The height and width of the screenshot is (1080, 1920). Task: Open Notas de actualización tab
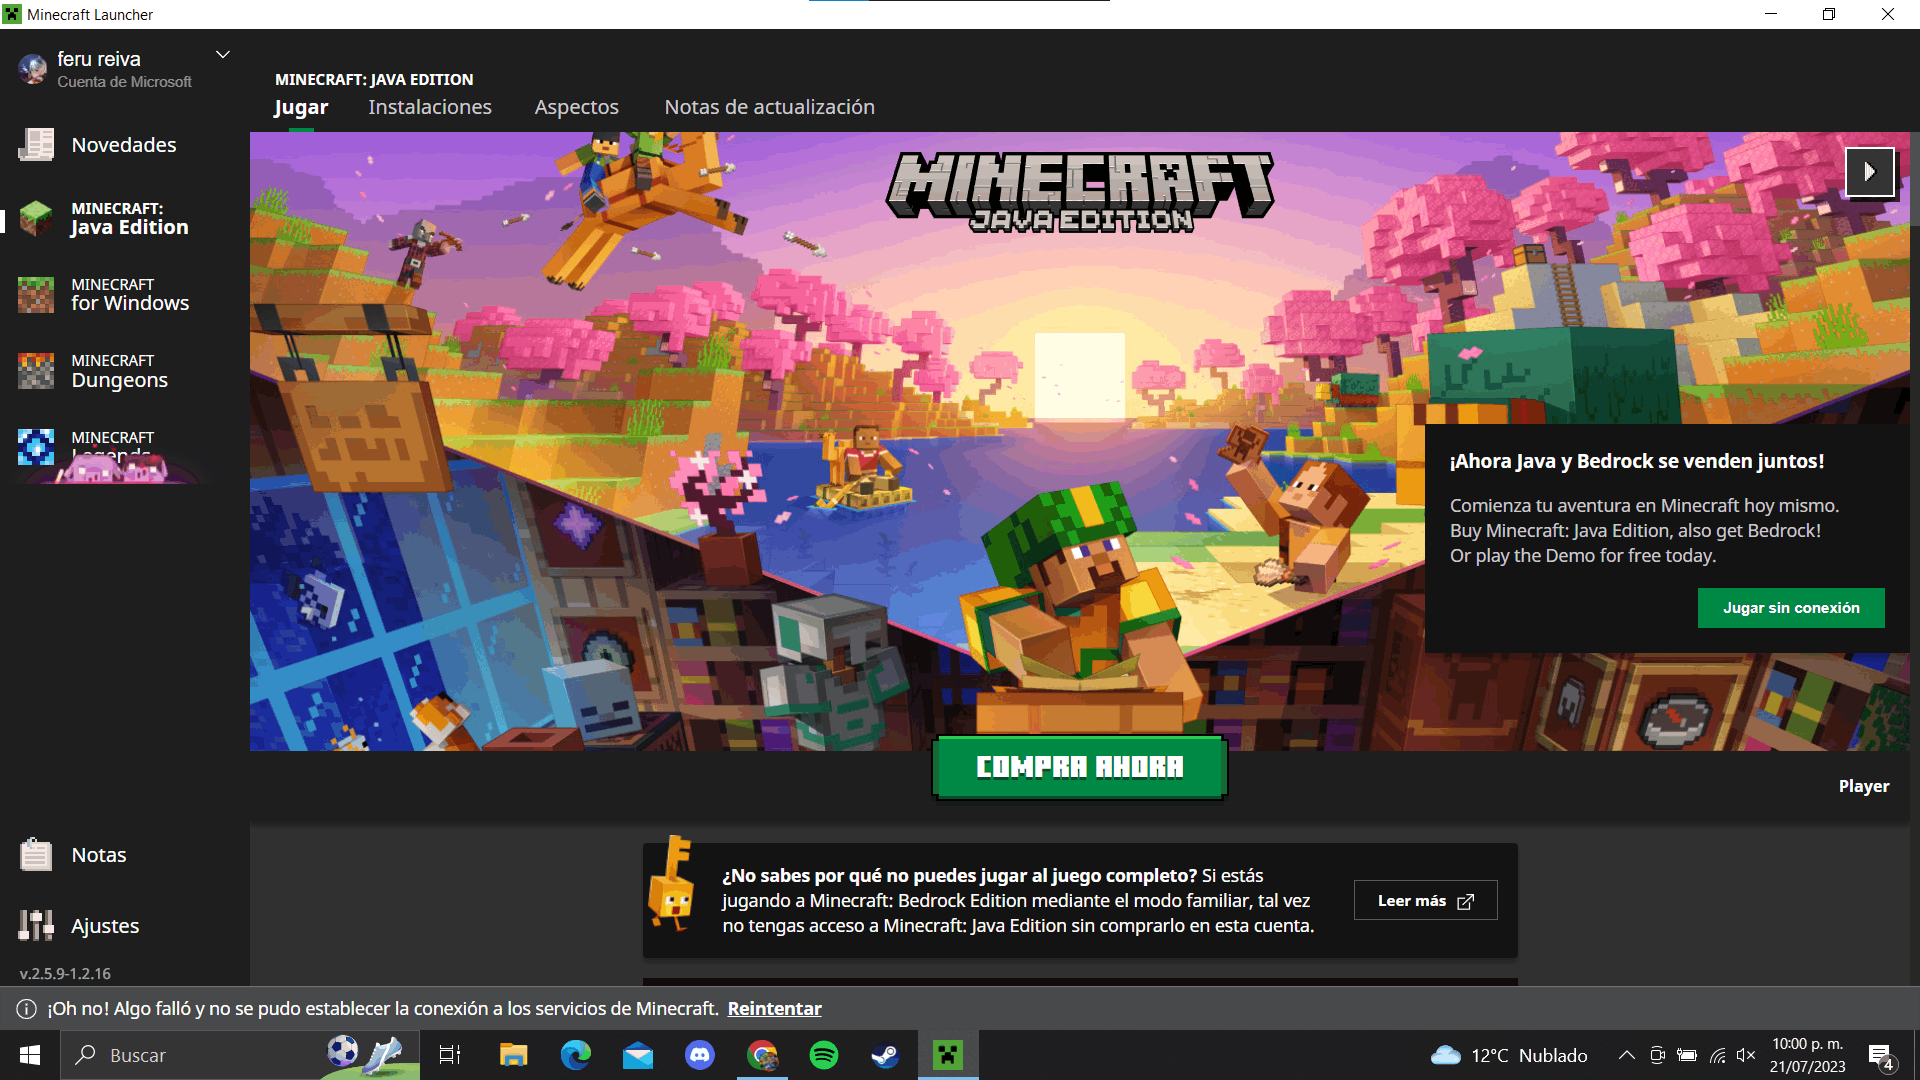tap(769, 107)
